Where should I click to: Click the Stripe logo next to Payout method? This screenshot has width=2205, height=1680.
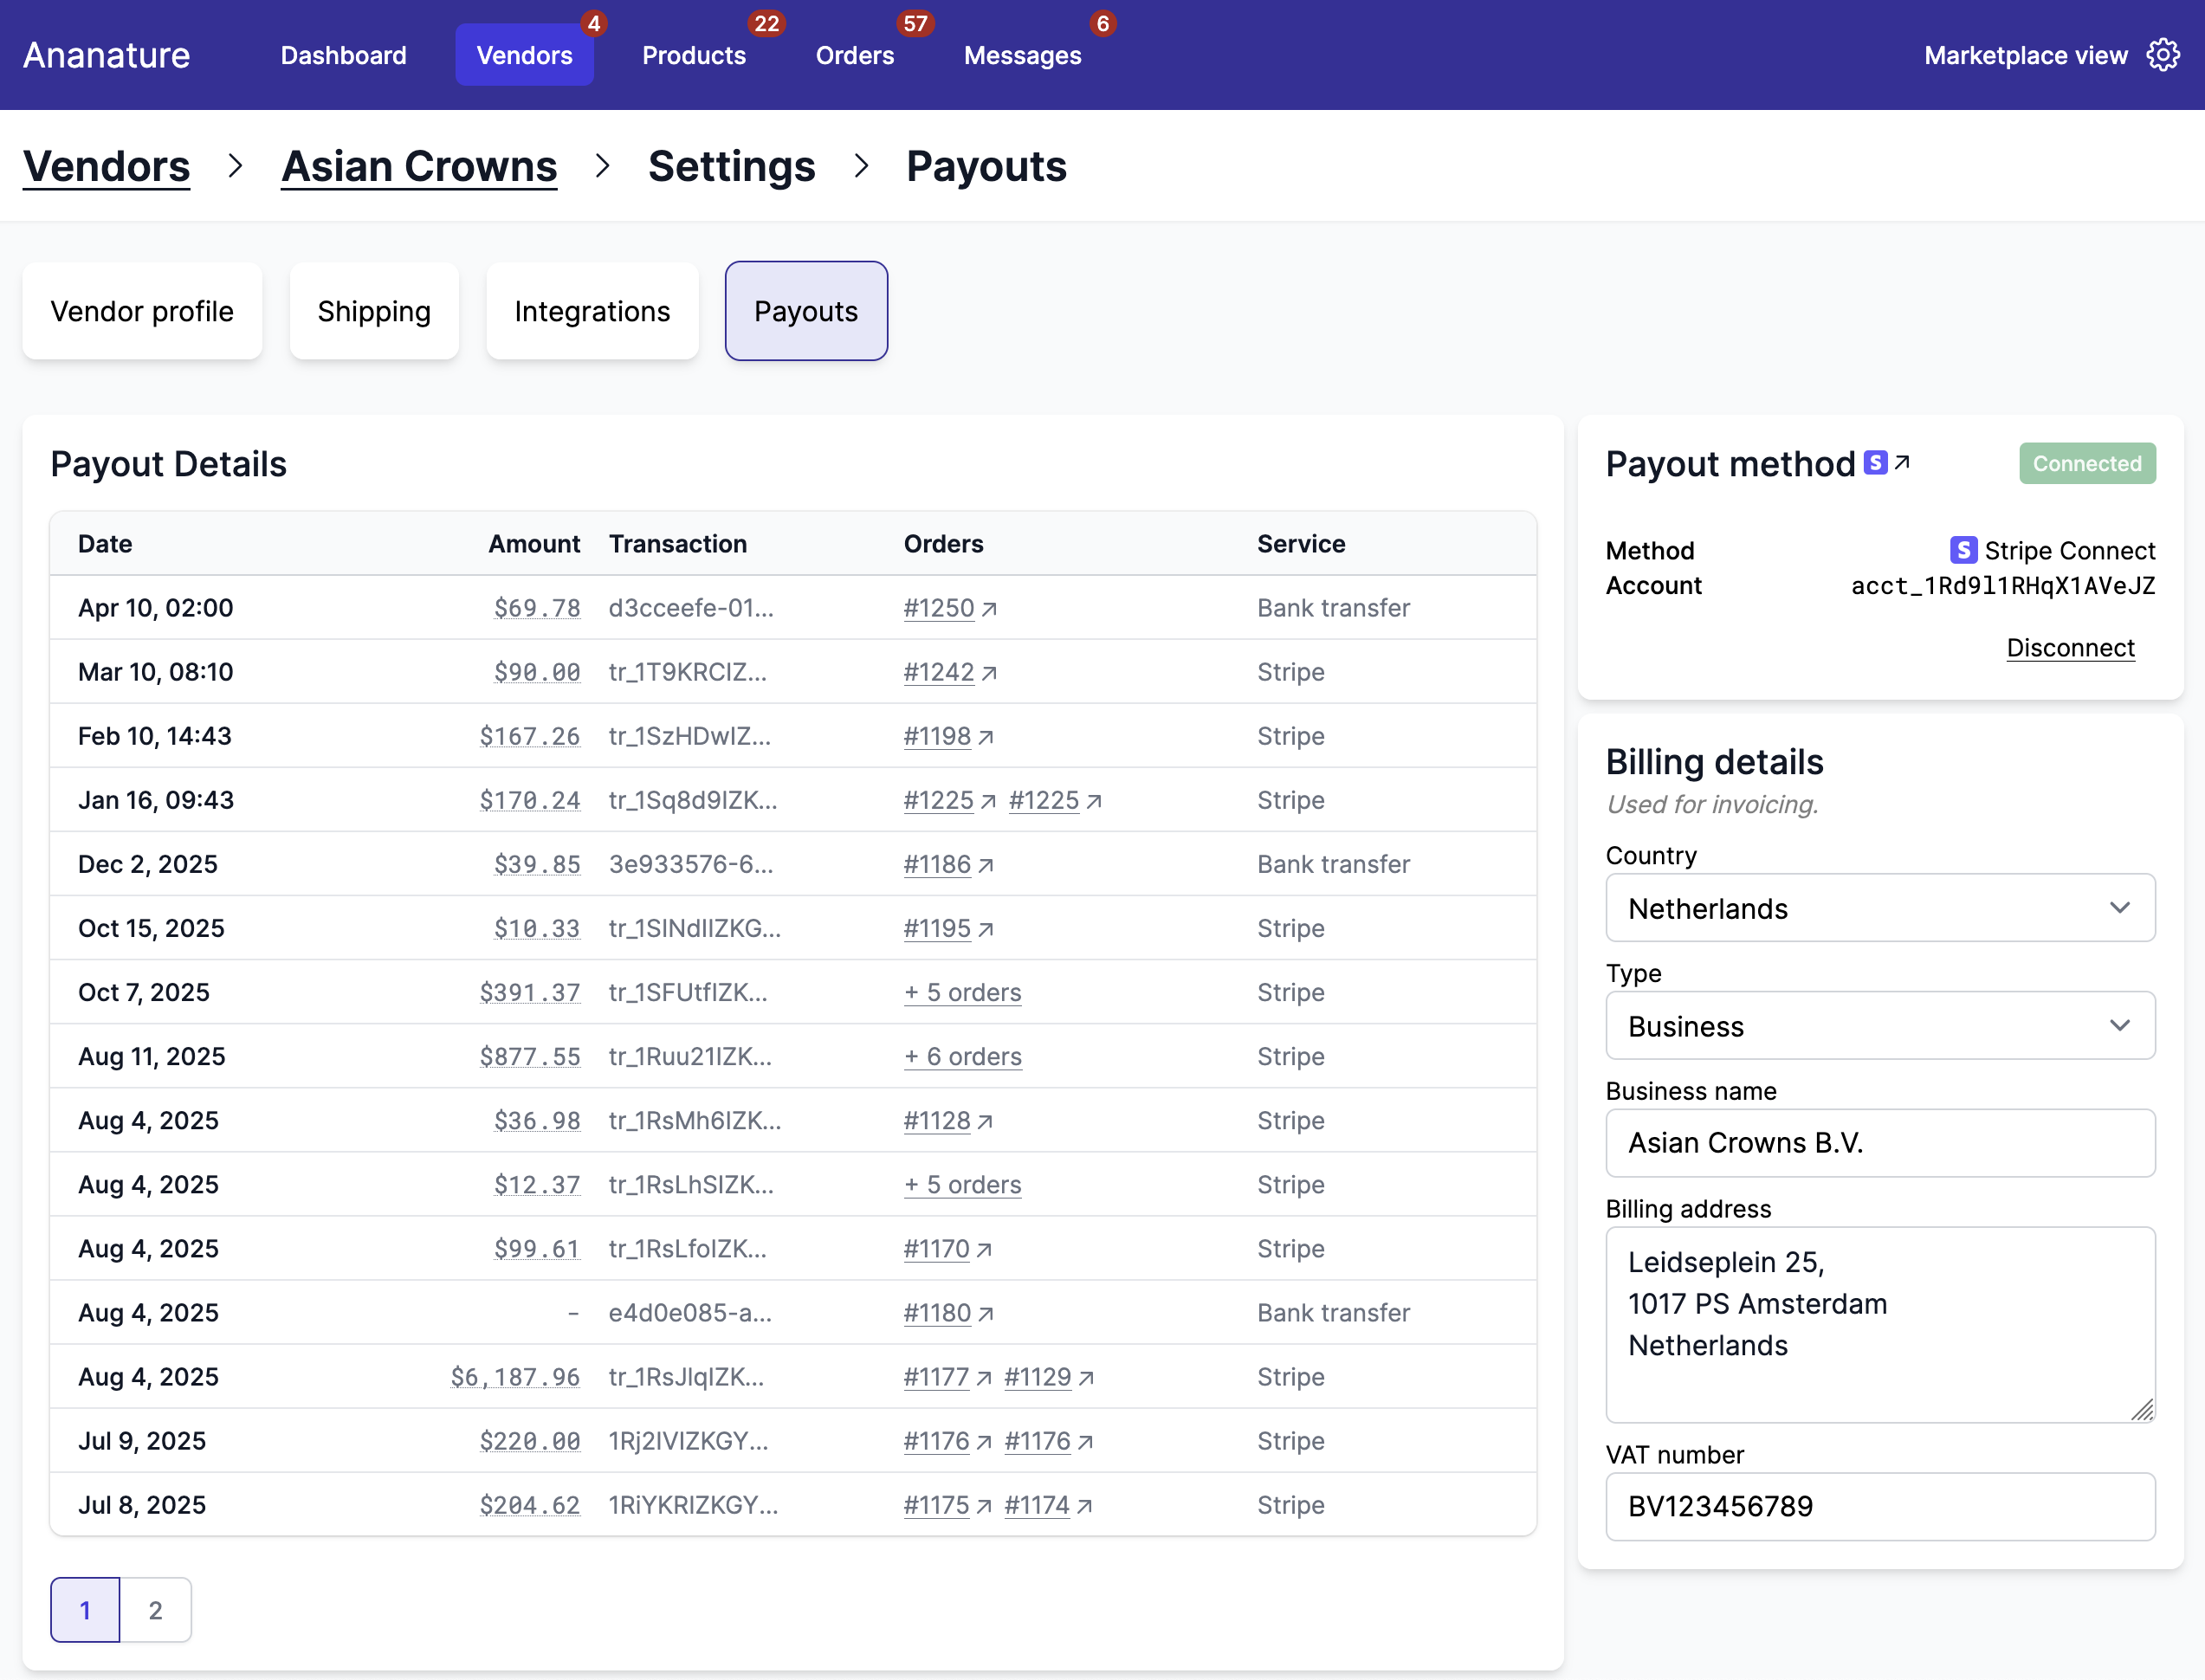pos(1876,462)
